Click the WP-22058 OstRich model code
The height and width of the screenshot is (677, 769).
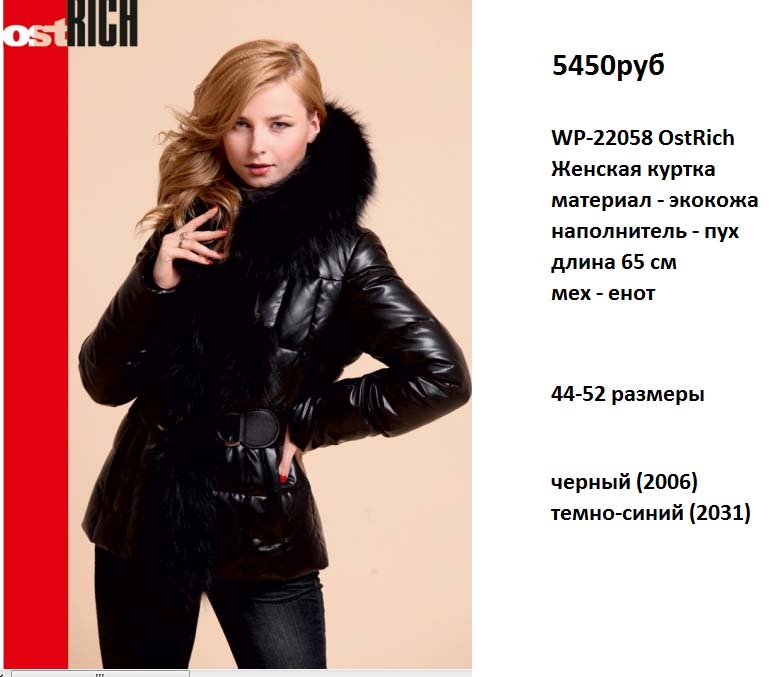coord(642,138)
